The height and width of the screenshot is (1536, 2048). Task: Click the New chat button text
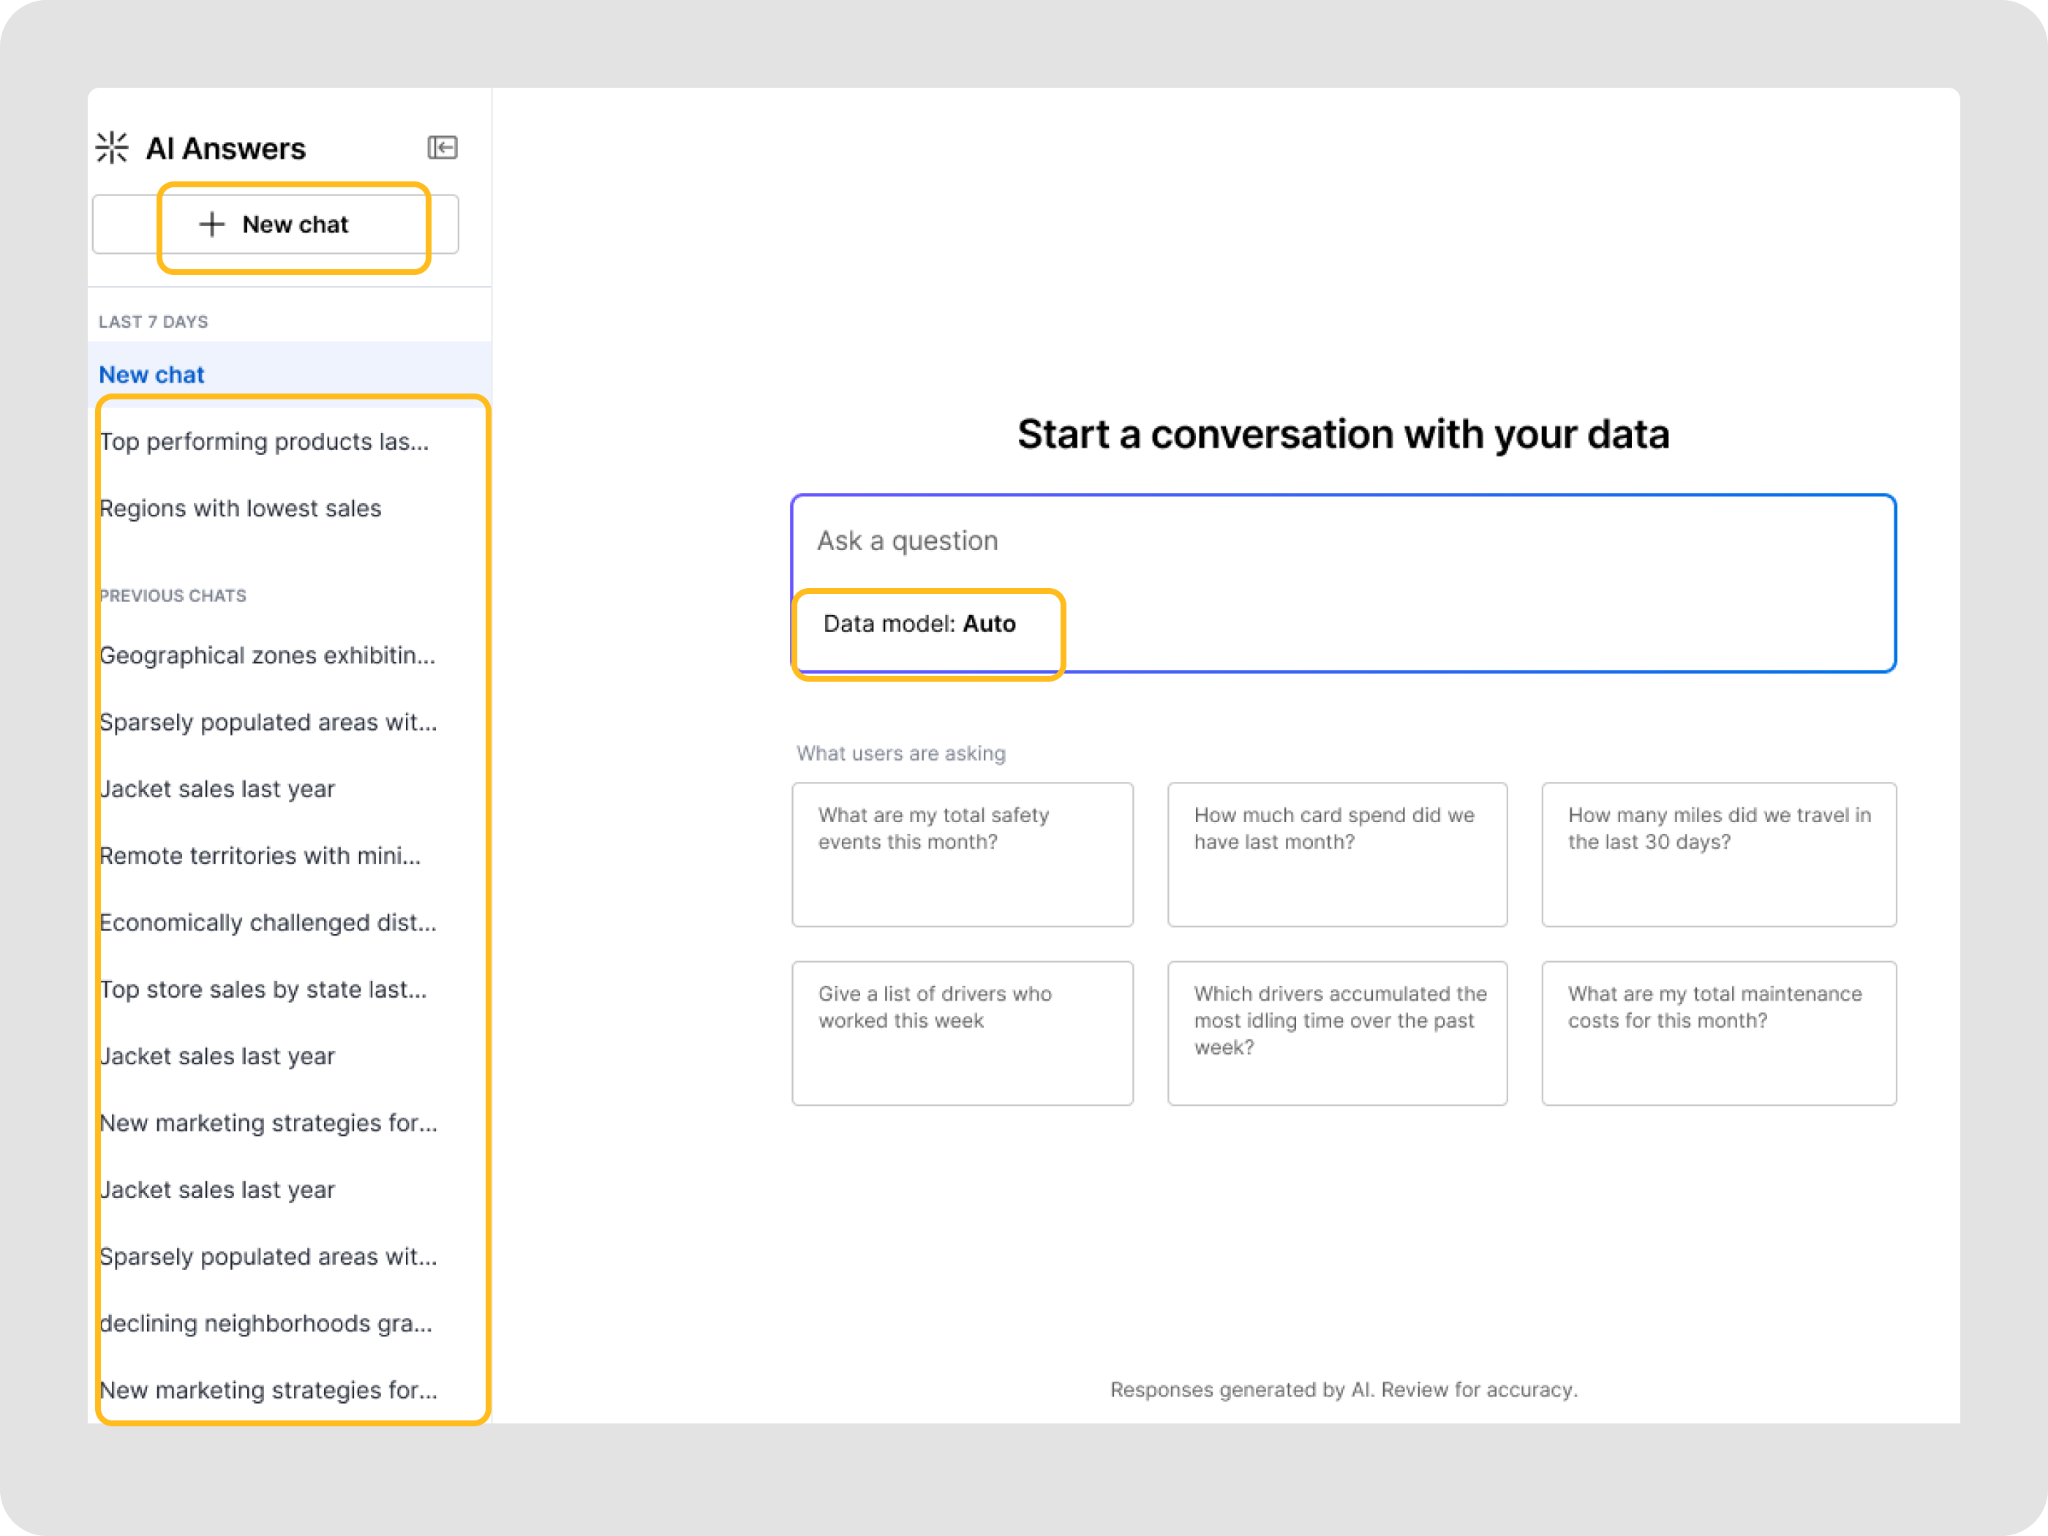coord(295,224)
